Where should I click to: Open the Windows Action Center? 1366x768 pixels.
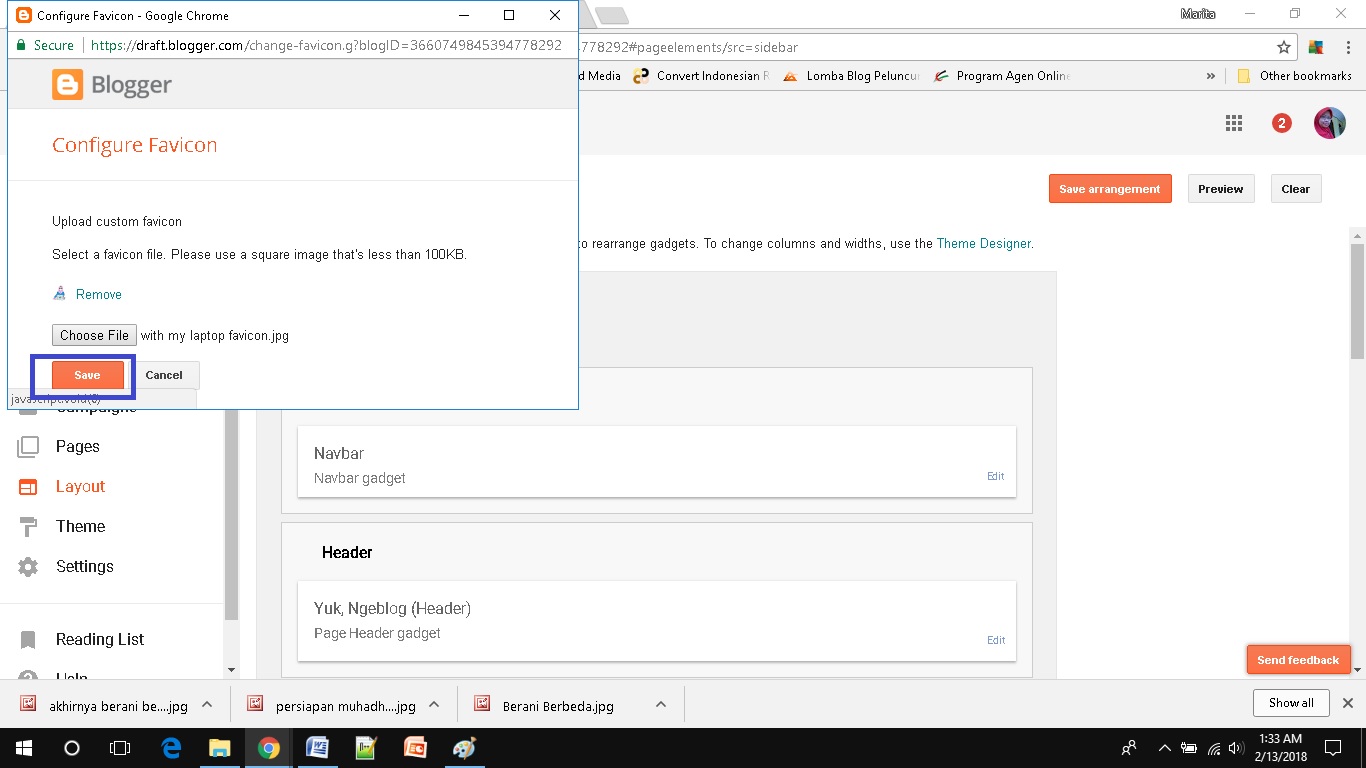1332,747
